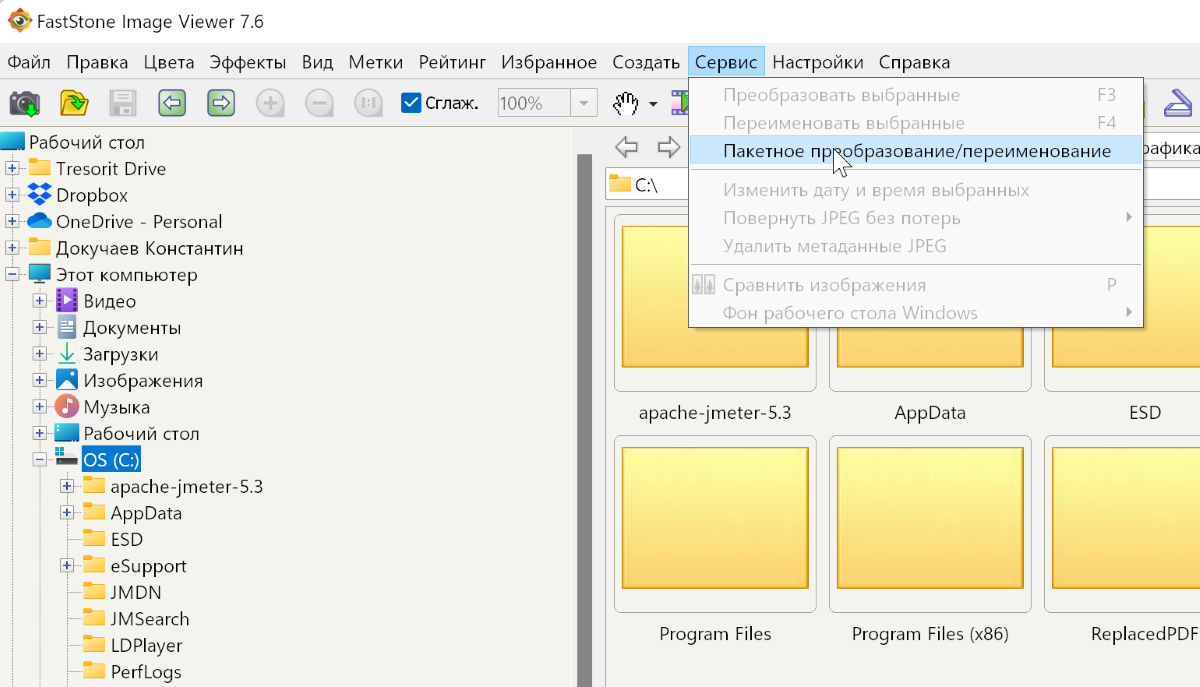Expand Докучаев Константин node
Viewport: 1200px width, 687px height.
pyautogui.click(x=12, y=248)
